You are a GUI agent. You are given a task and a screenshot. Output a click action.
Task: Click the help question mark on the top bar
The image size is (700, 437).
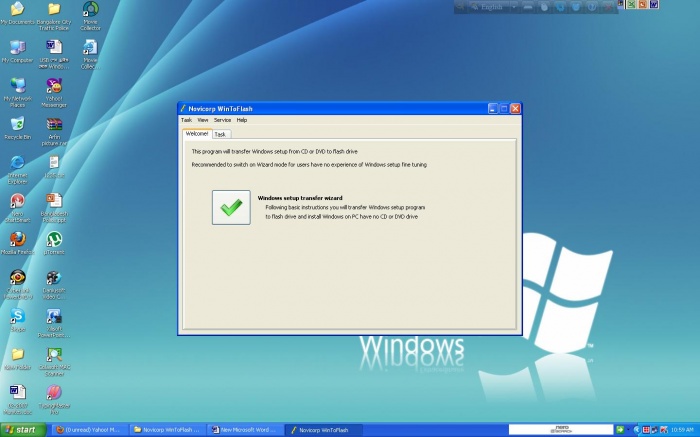pyautogui.click(x=592, y=7)
